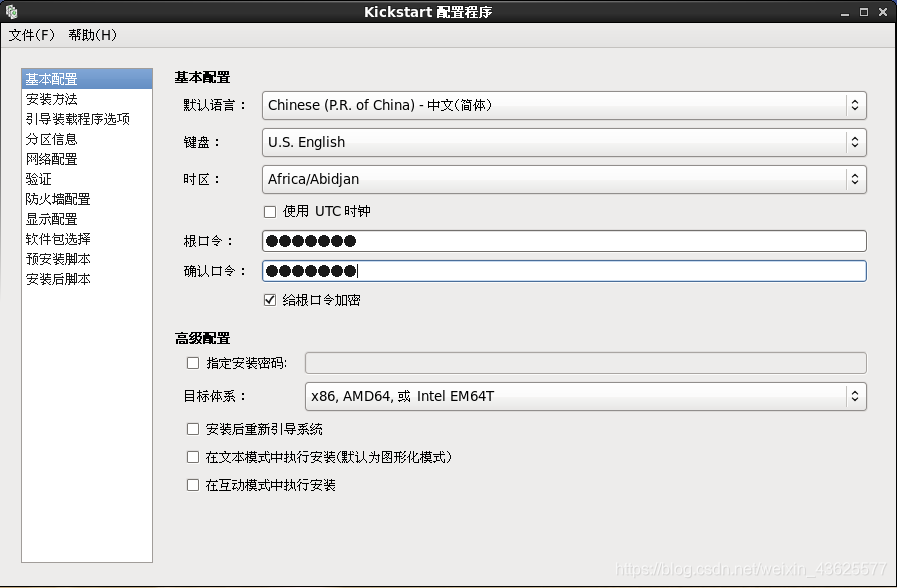Focus the 根口令 password field
This screenshot has width=897, height=588.
point(564,241)
